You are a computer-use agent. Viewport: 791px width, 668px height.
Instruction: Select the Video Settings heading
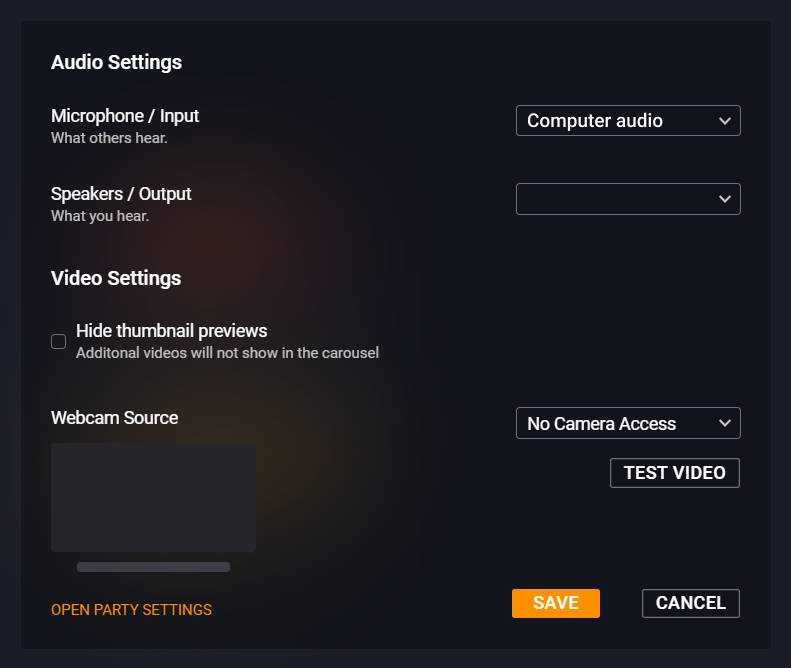click(116, 278)
